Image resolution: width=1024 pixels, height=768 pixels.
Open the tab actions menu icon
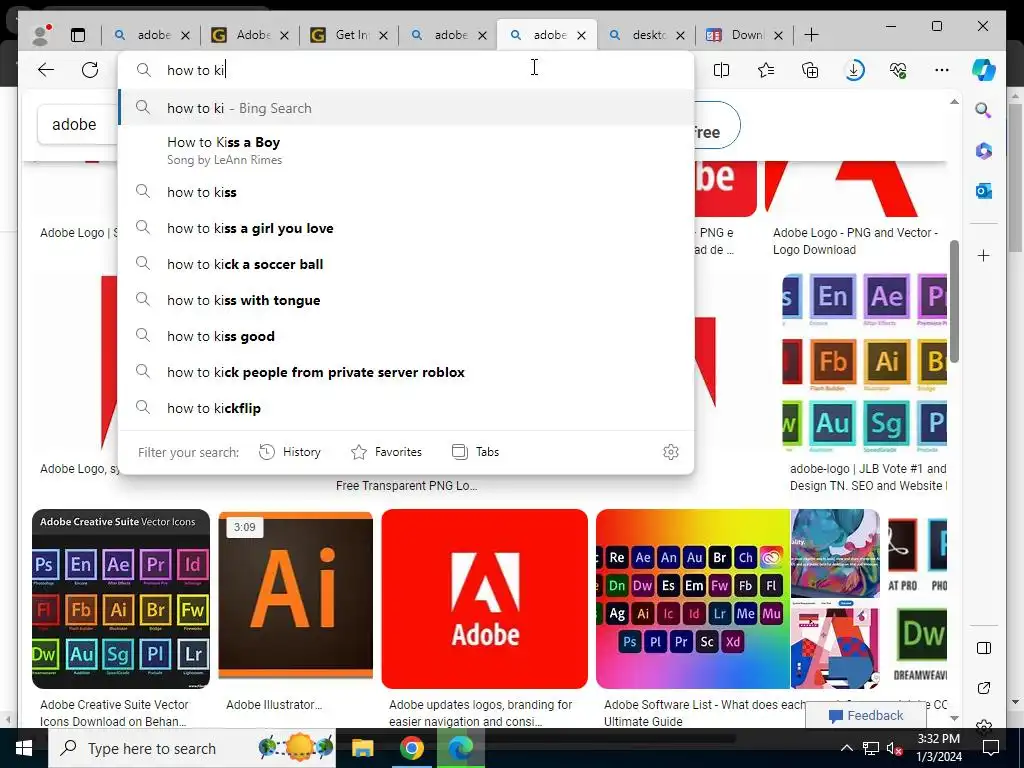pos(78,35)
